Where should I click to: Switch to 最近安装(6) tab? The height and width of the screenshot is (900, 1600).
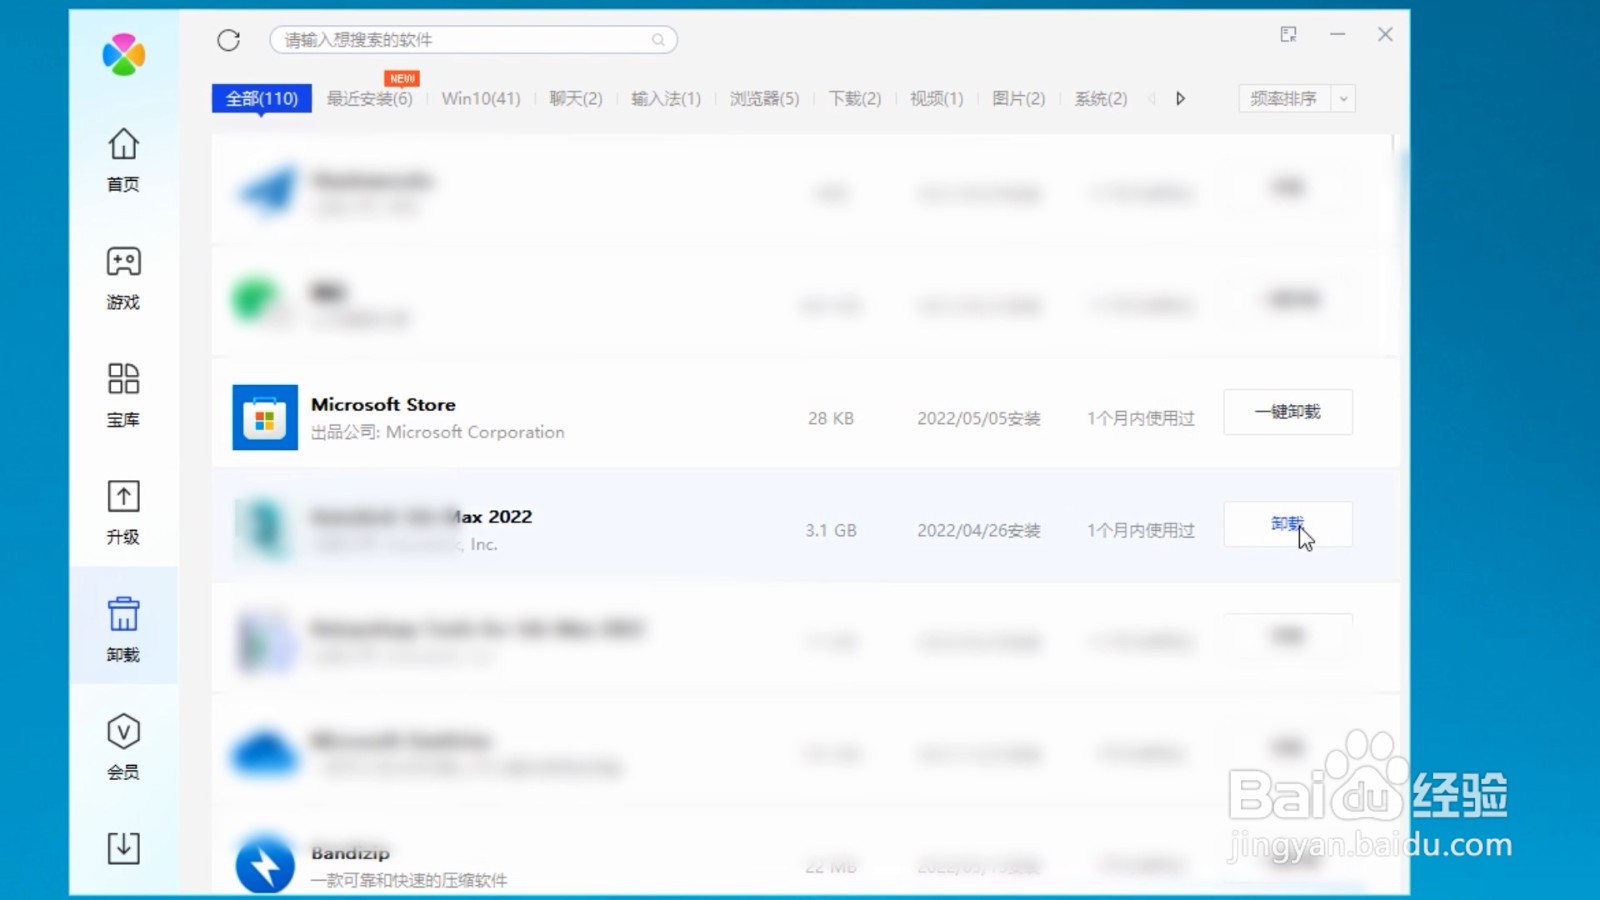(x=370, y=98)
